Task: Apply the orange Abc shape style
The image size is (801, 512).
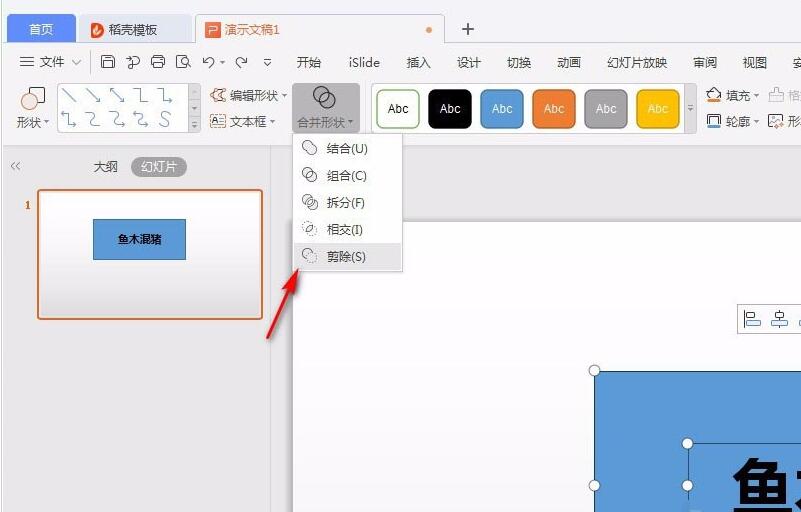Action: 554,109
